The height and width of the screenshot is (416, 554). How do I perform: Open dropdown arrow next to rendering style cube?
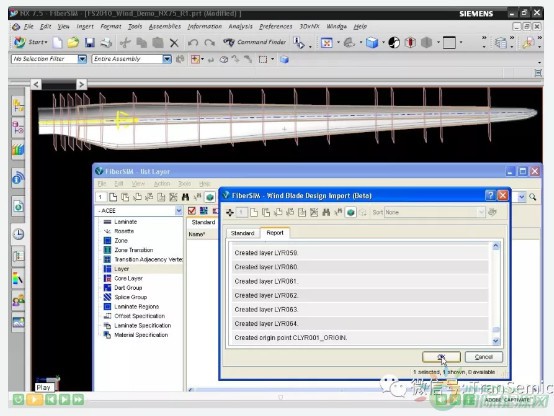(x=383, y=43)
